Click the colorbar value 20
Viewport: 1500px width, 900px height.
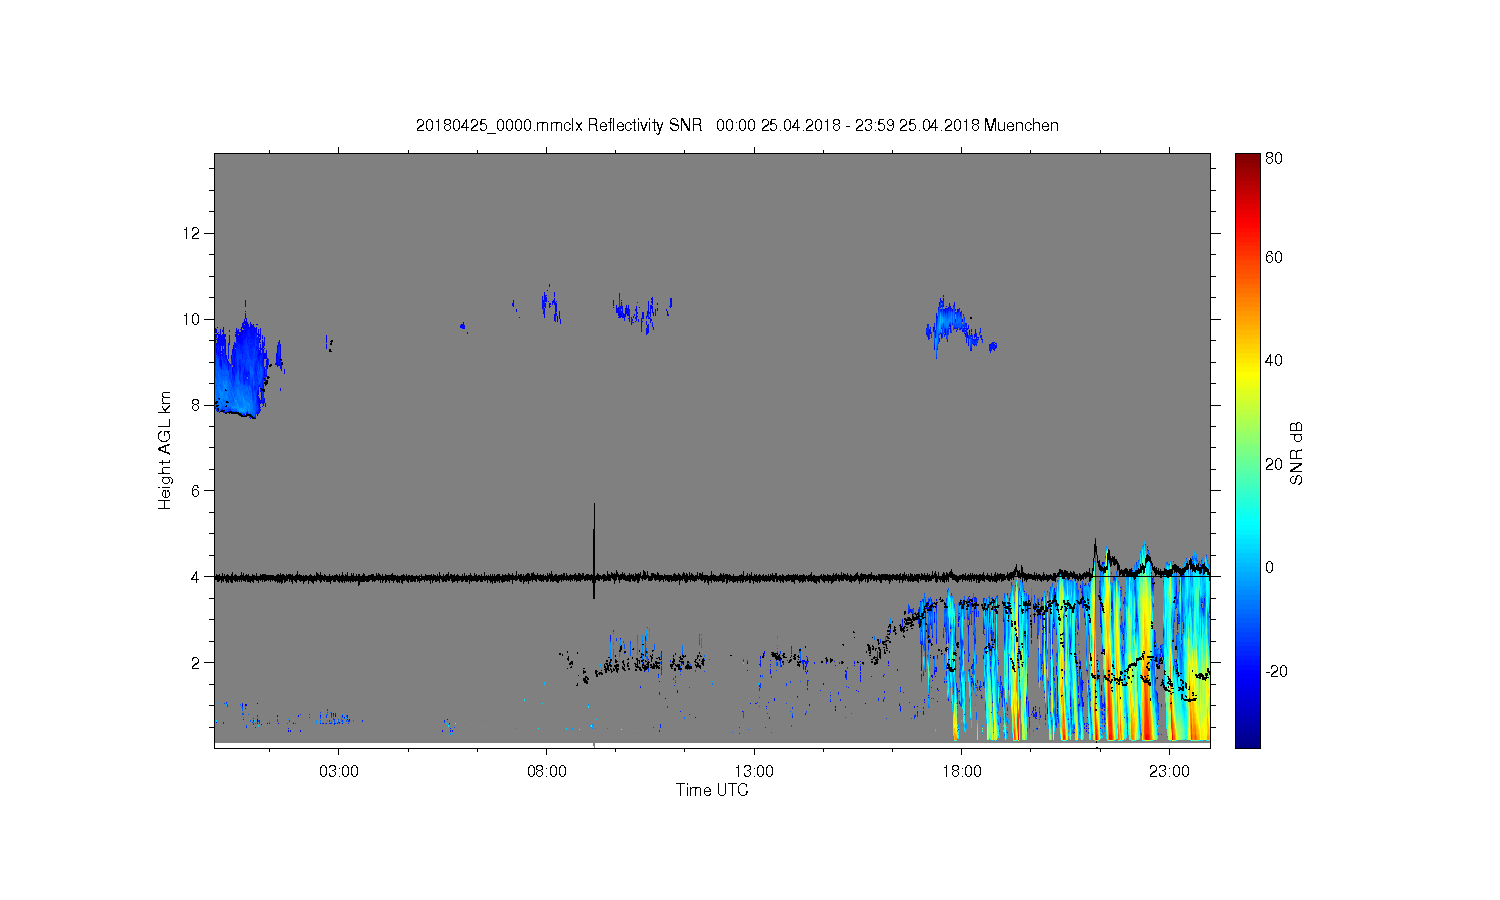click(1274, 464)
